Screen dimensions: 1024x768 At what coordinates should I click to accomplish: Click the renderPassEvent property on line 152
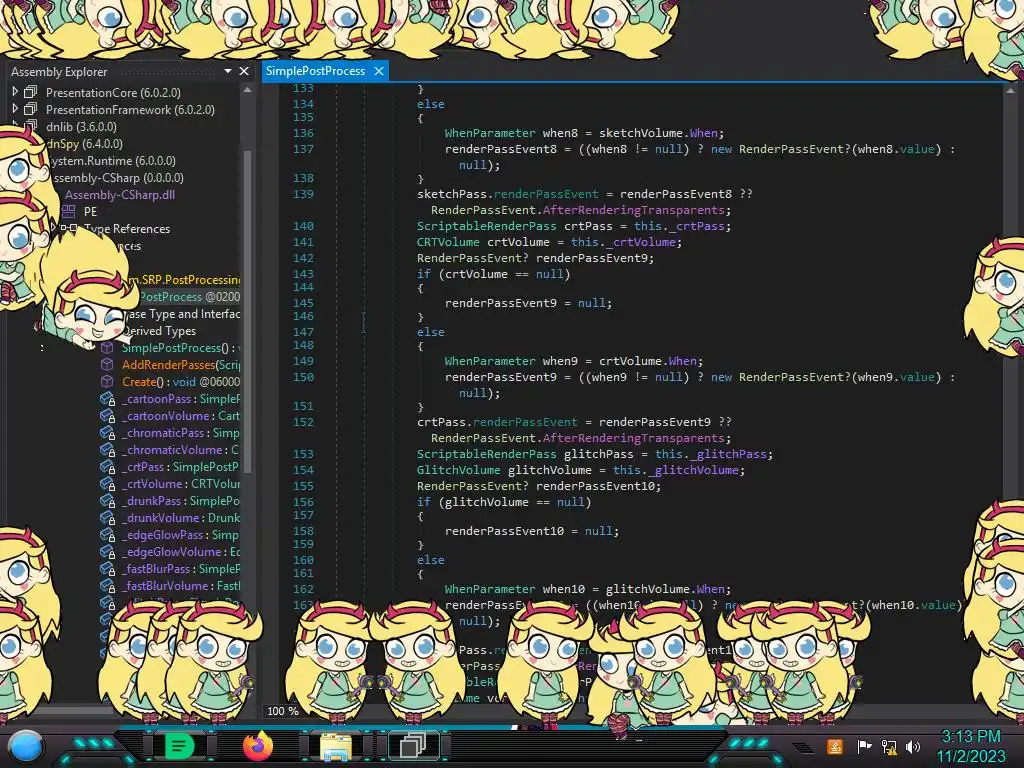[x=525, y=422]
